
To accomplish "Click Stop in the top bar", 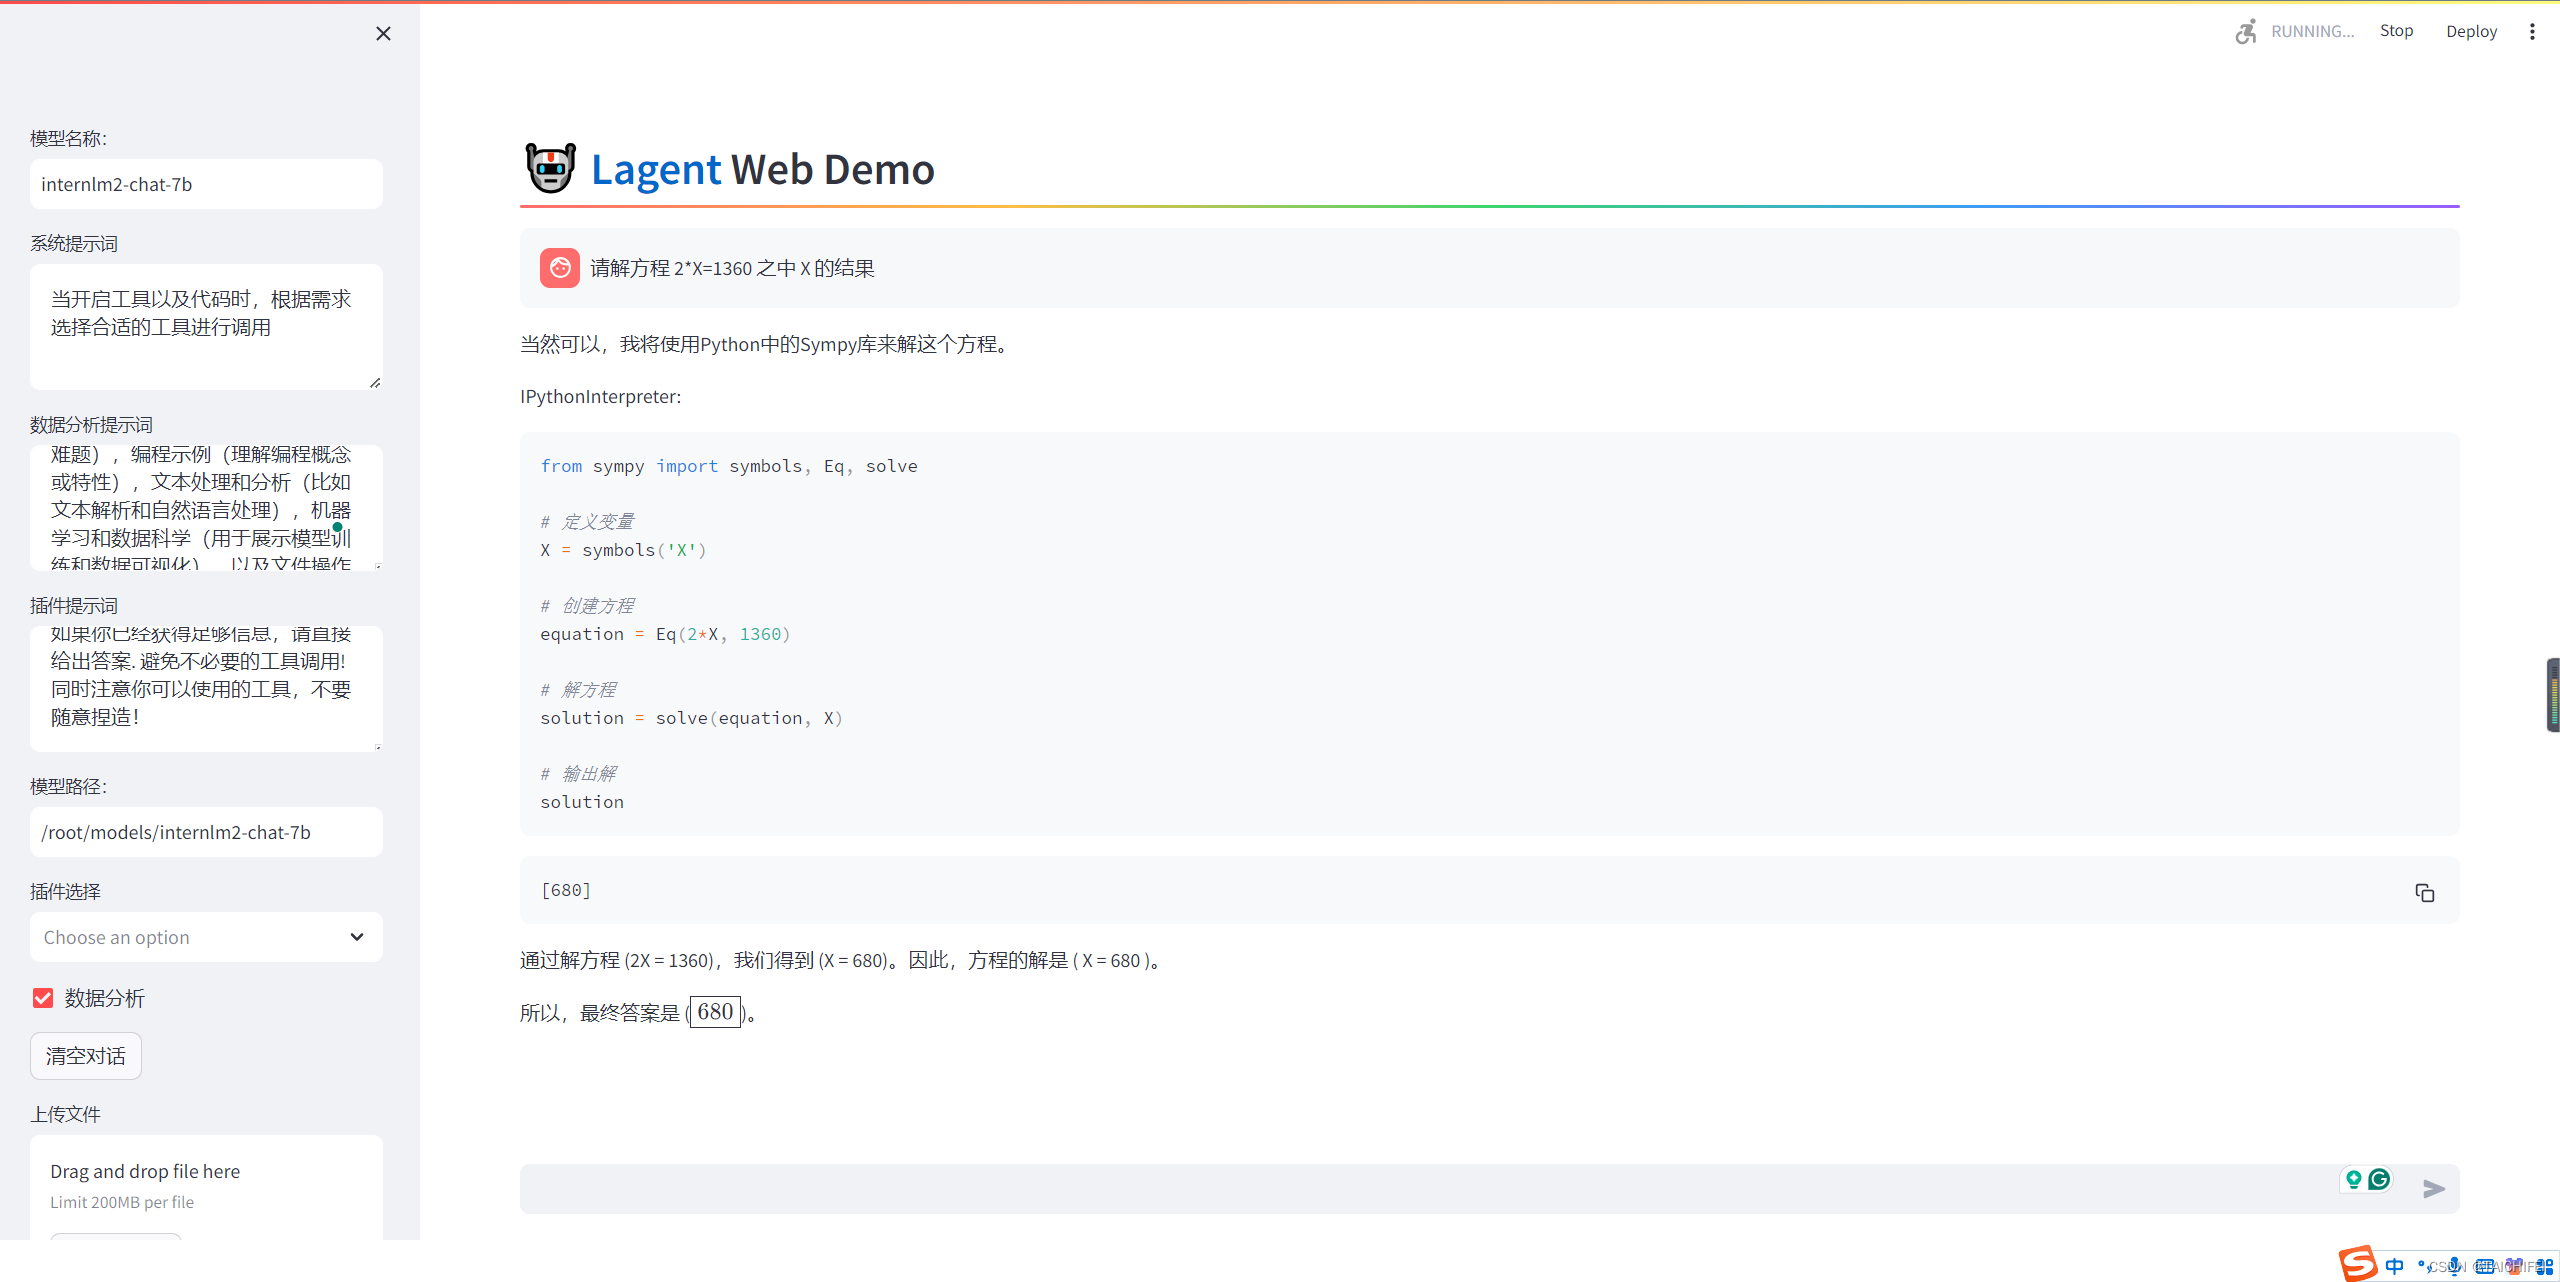I will (x=2396, y=31).
